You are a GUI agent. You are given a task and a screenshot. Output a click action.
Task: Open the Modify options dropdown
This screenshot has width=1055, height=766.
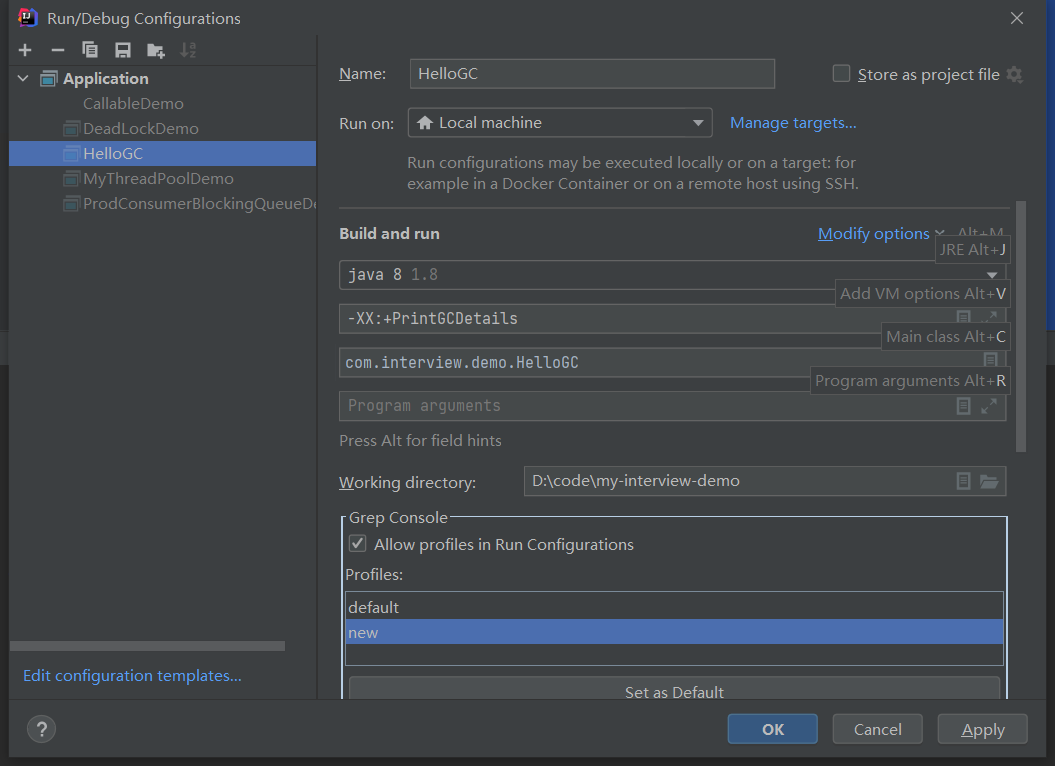(x=880, y=233)
